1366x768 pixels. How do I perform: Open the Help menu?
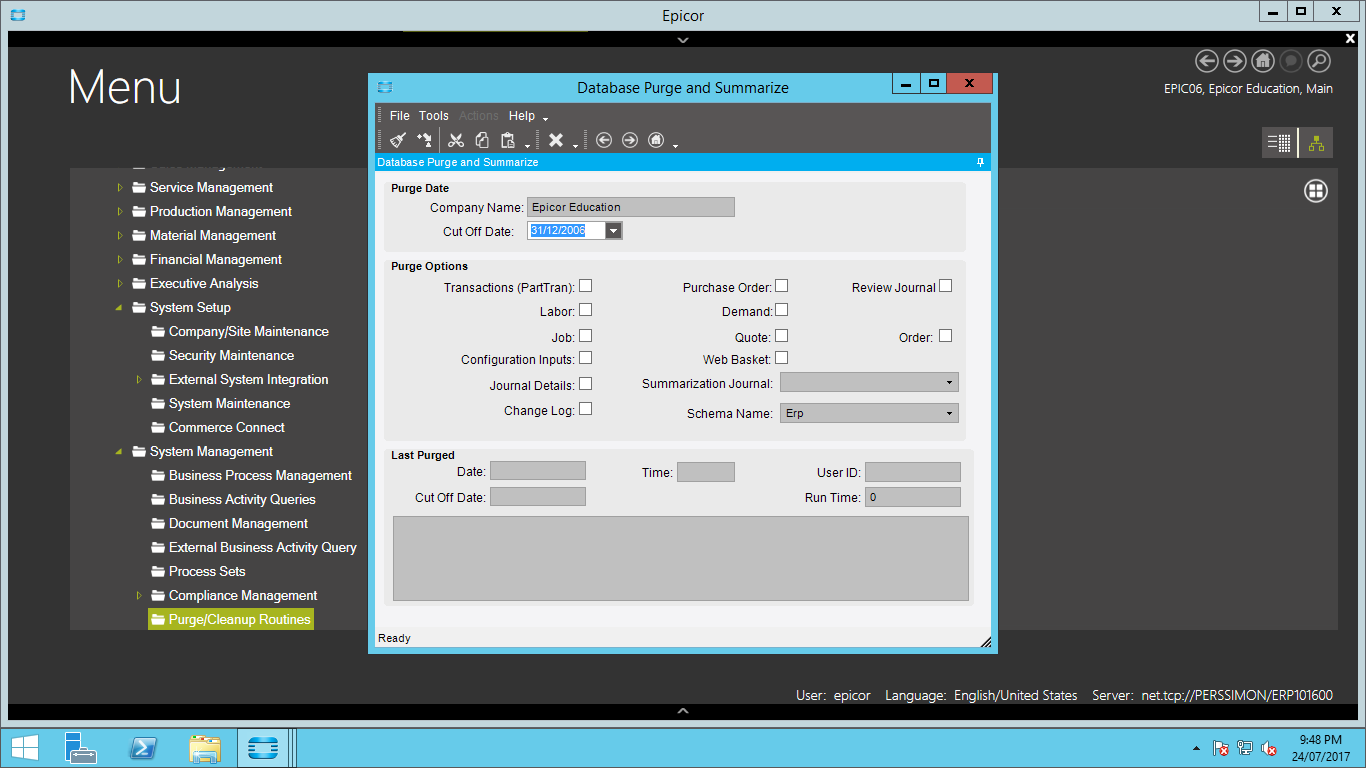coord(522,116)
